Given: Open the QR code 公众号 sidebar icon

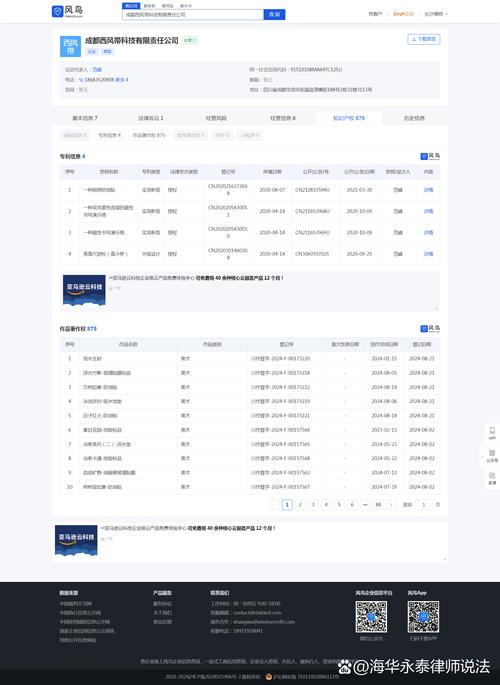Looking at the screenshot, I should tap(492, 456).
